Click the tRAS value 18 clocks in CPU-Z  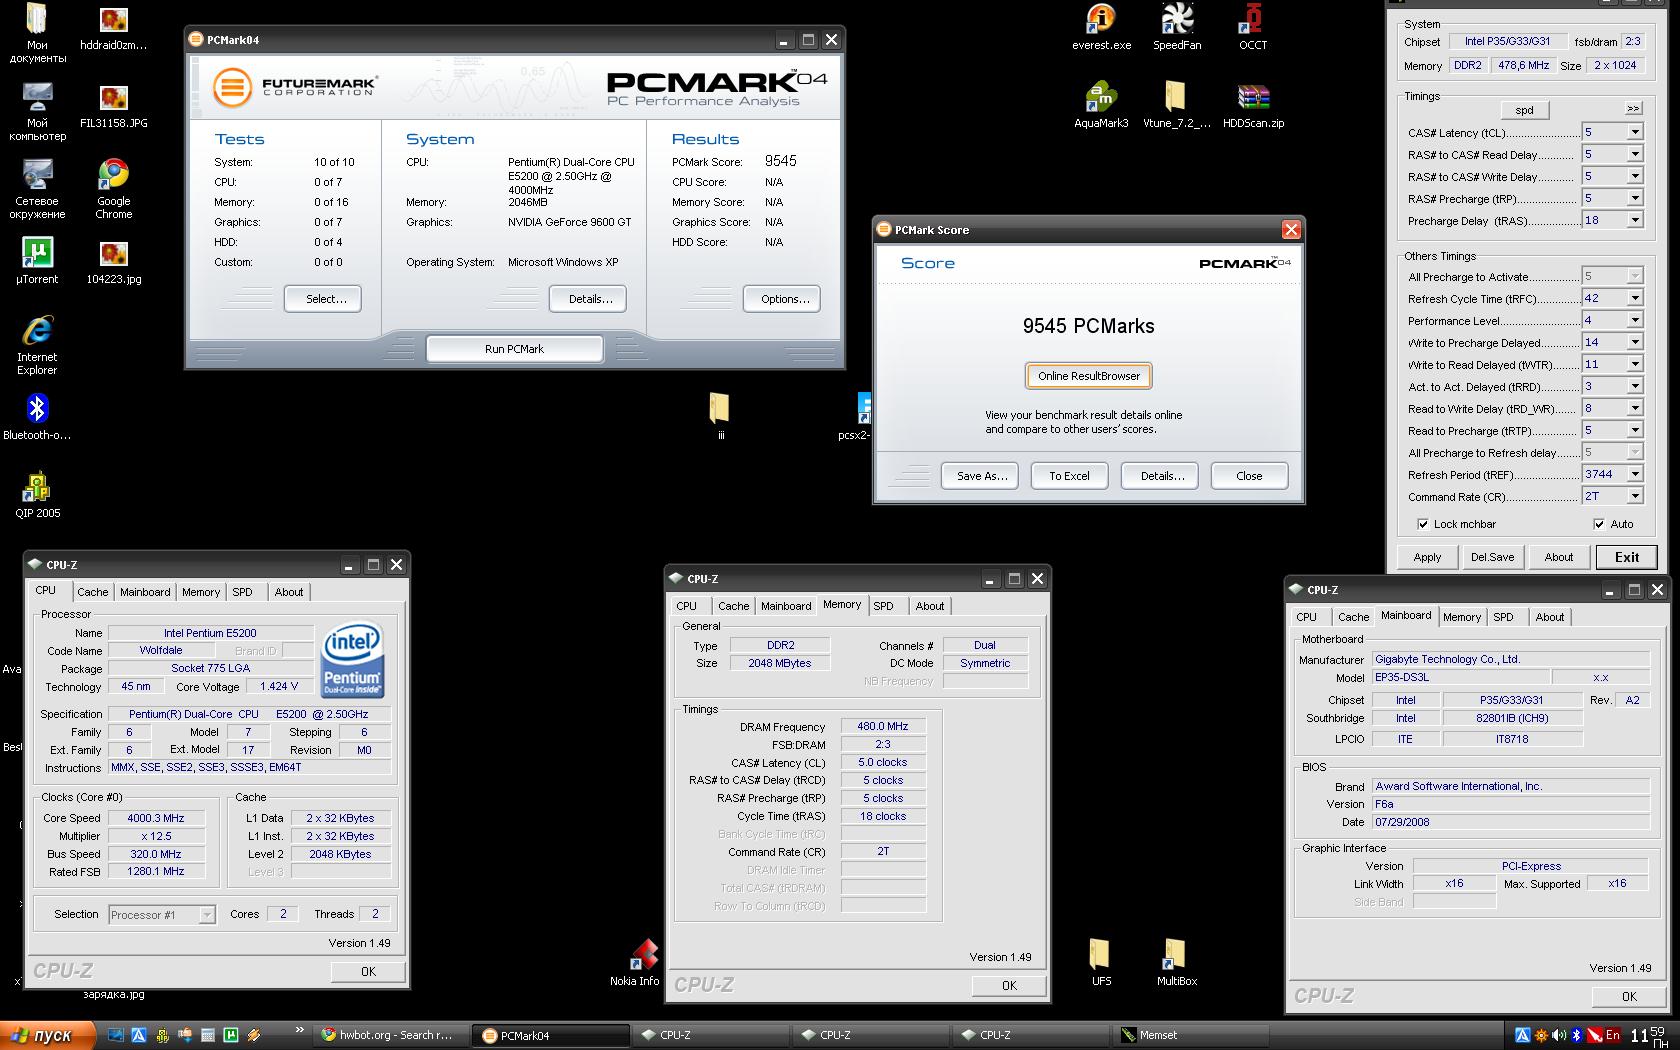coord(883,816)
